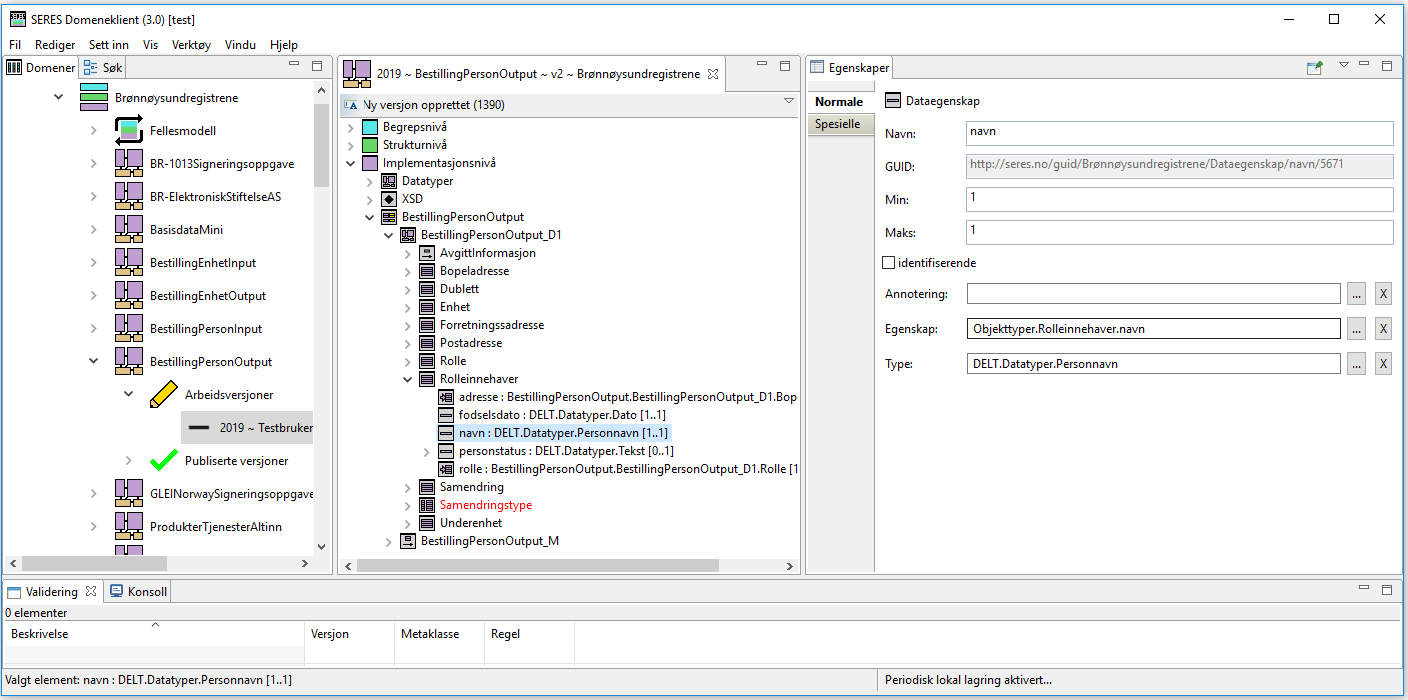1408x700 pixels.
Task: Minimize the Egenskaper panel
Action: pyautogui.click(x=1365, y=65)
